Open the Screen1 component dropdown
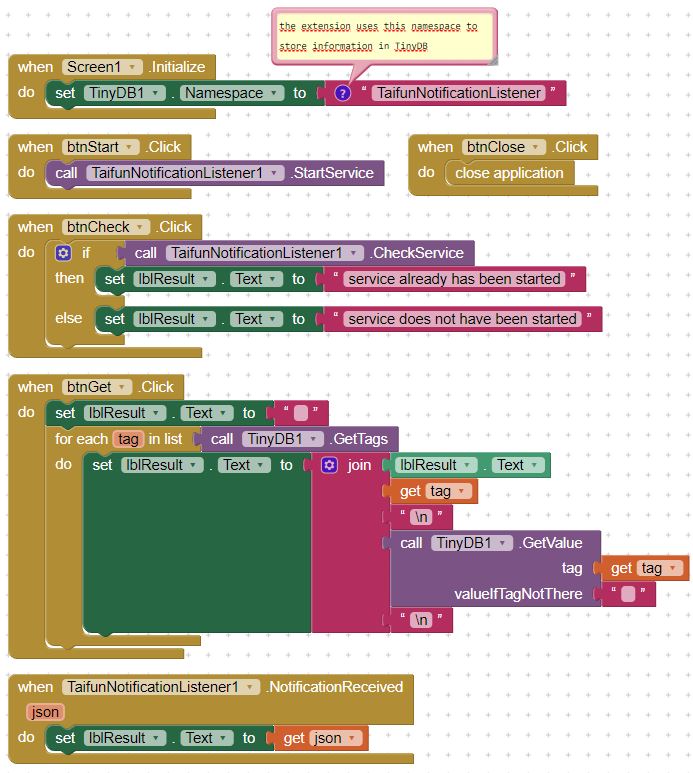The image size is (693, 773). [x=135, y=67]
